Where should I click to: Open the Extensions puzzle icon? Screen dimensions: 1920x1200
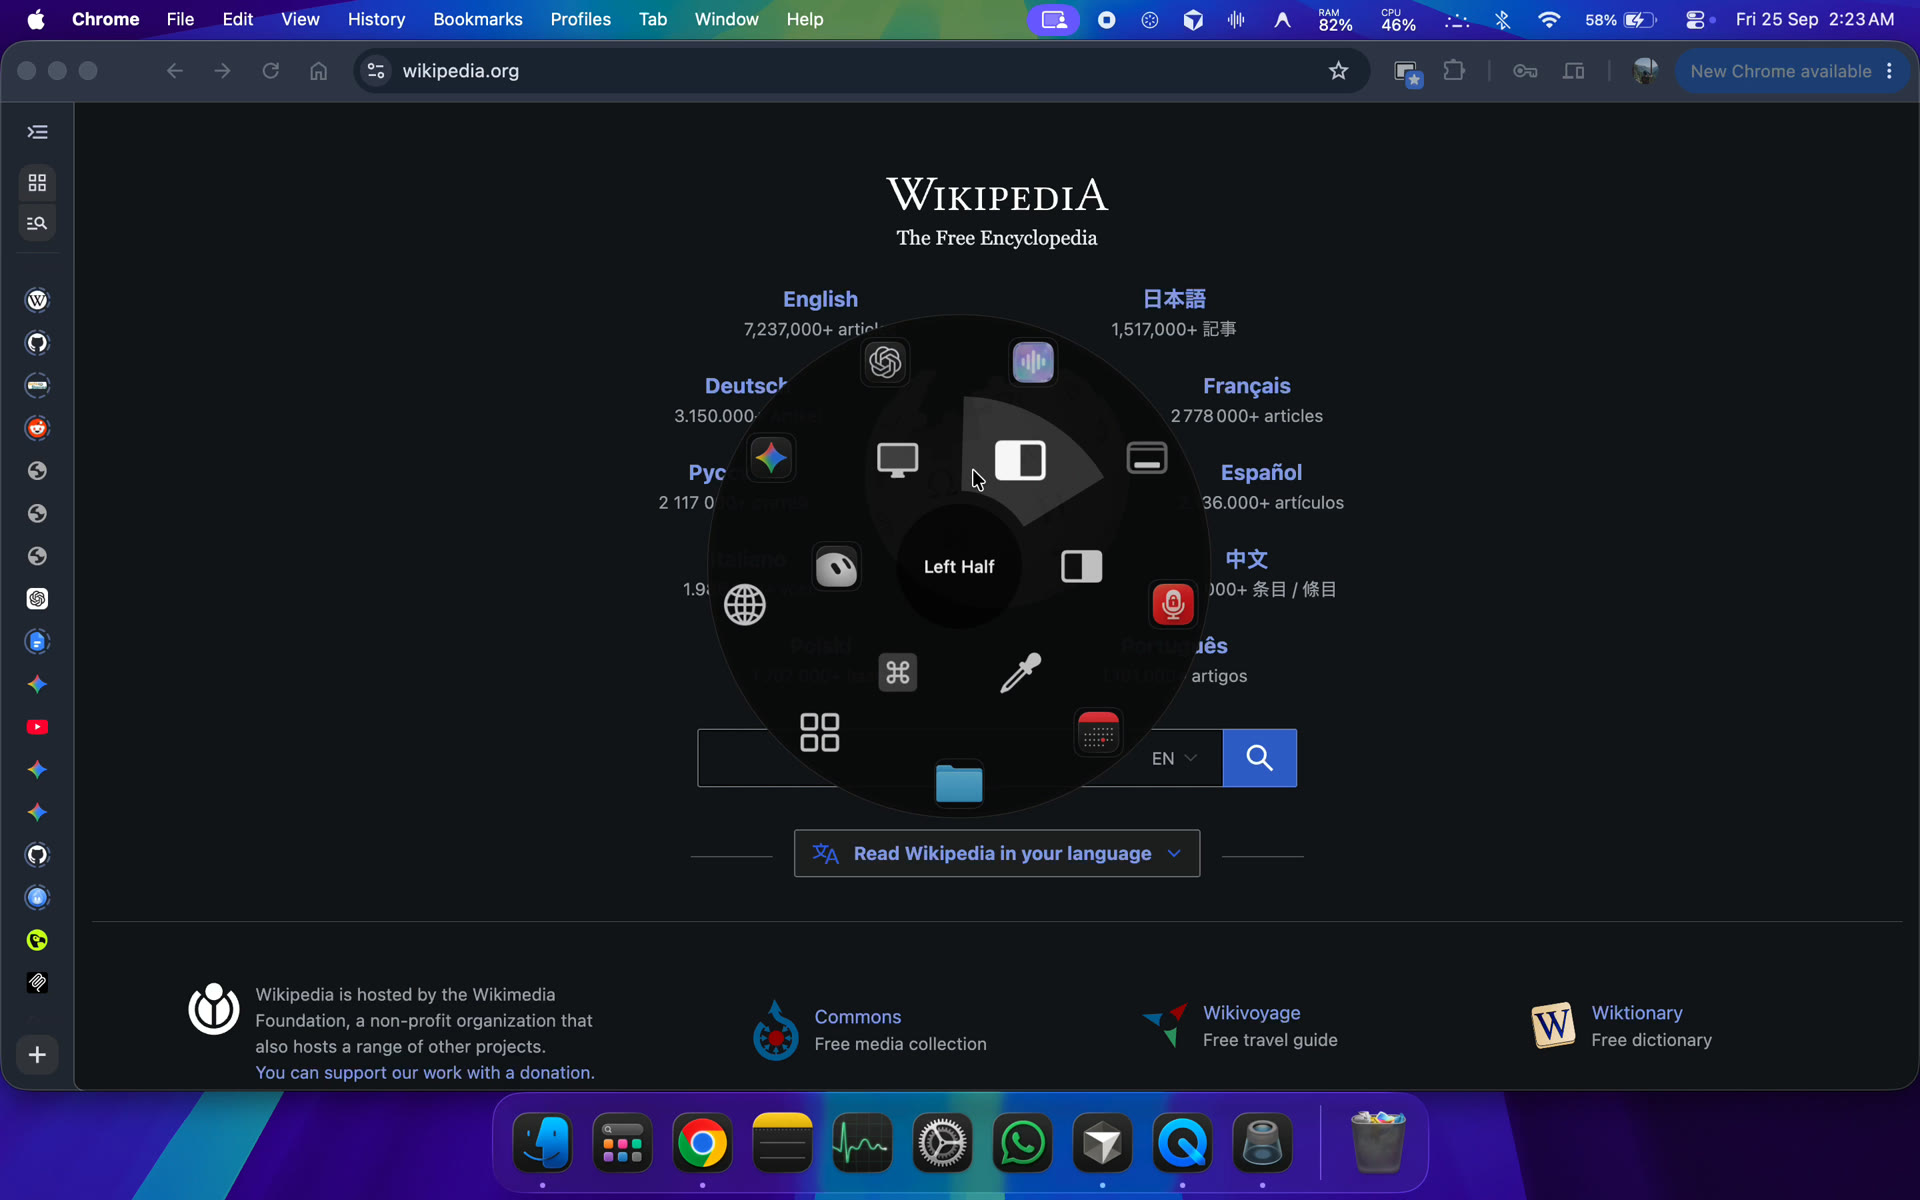pyautogui.click(x=1454, y=71)
